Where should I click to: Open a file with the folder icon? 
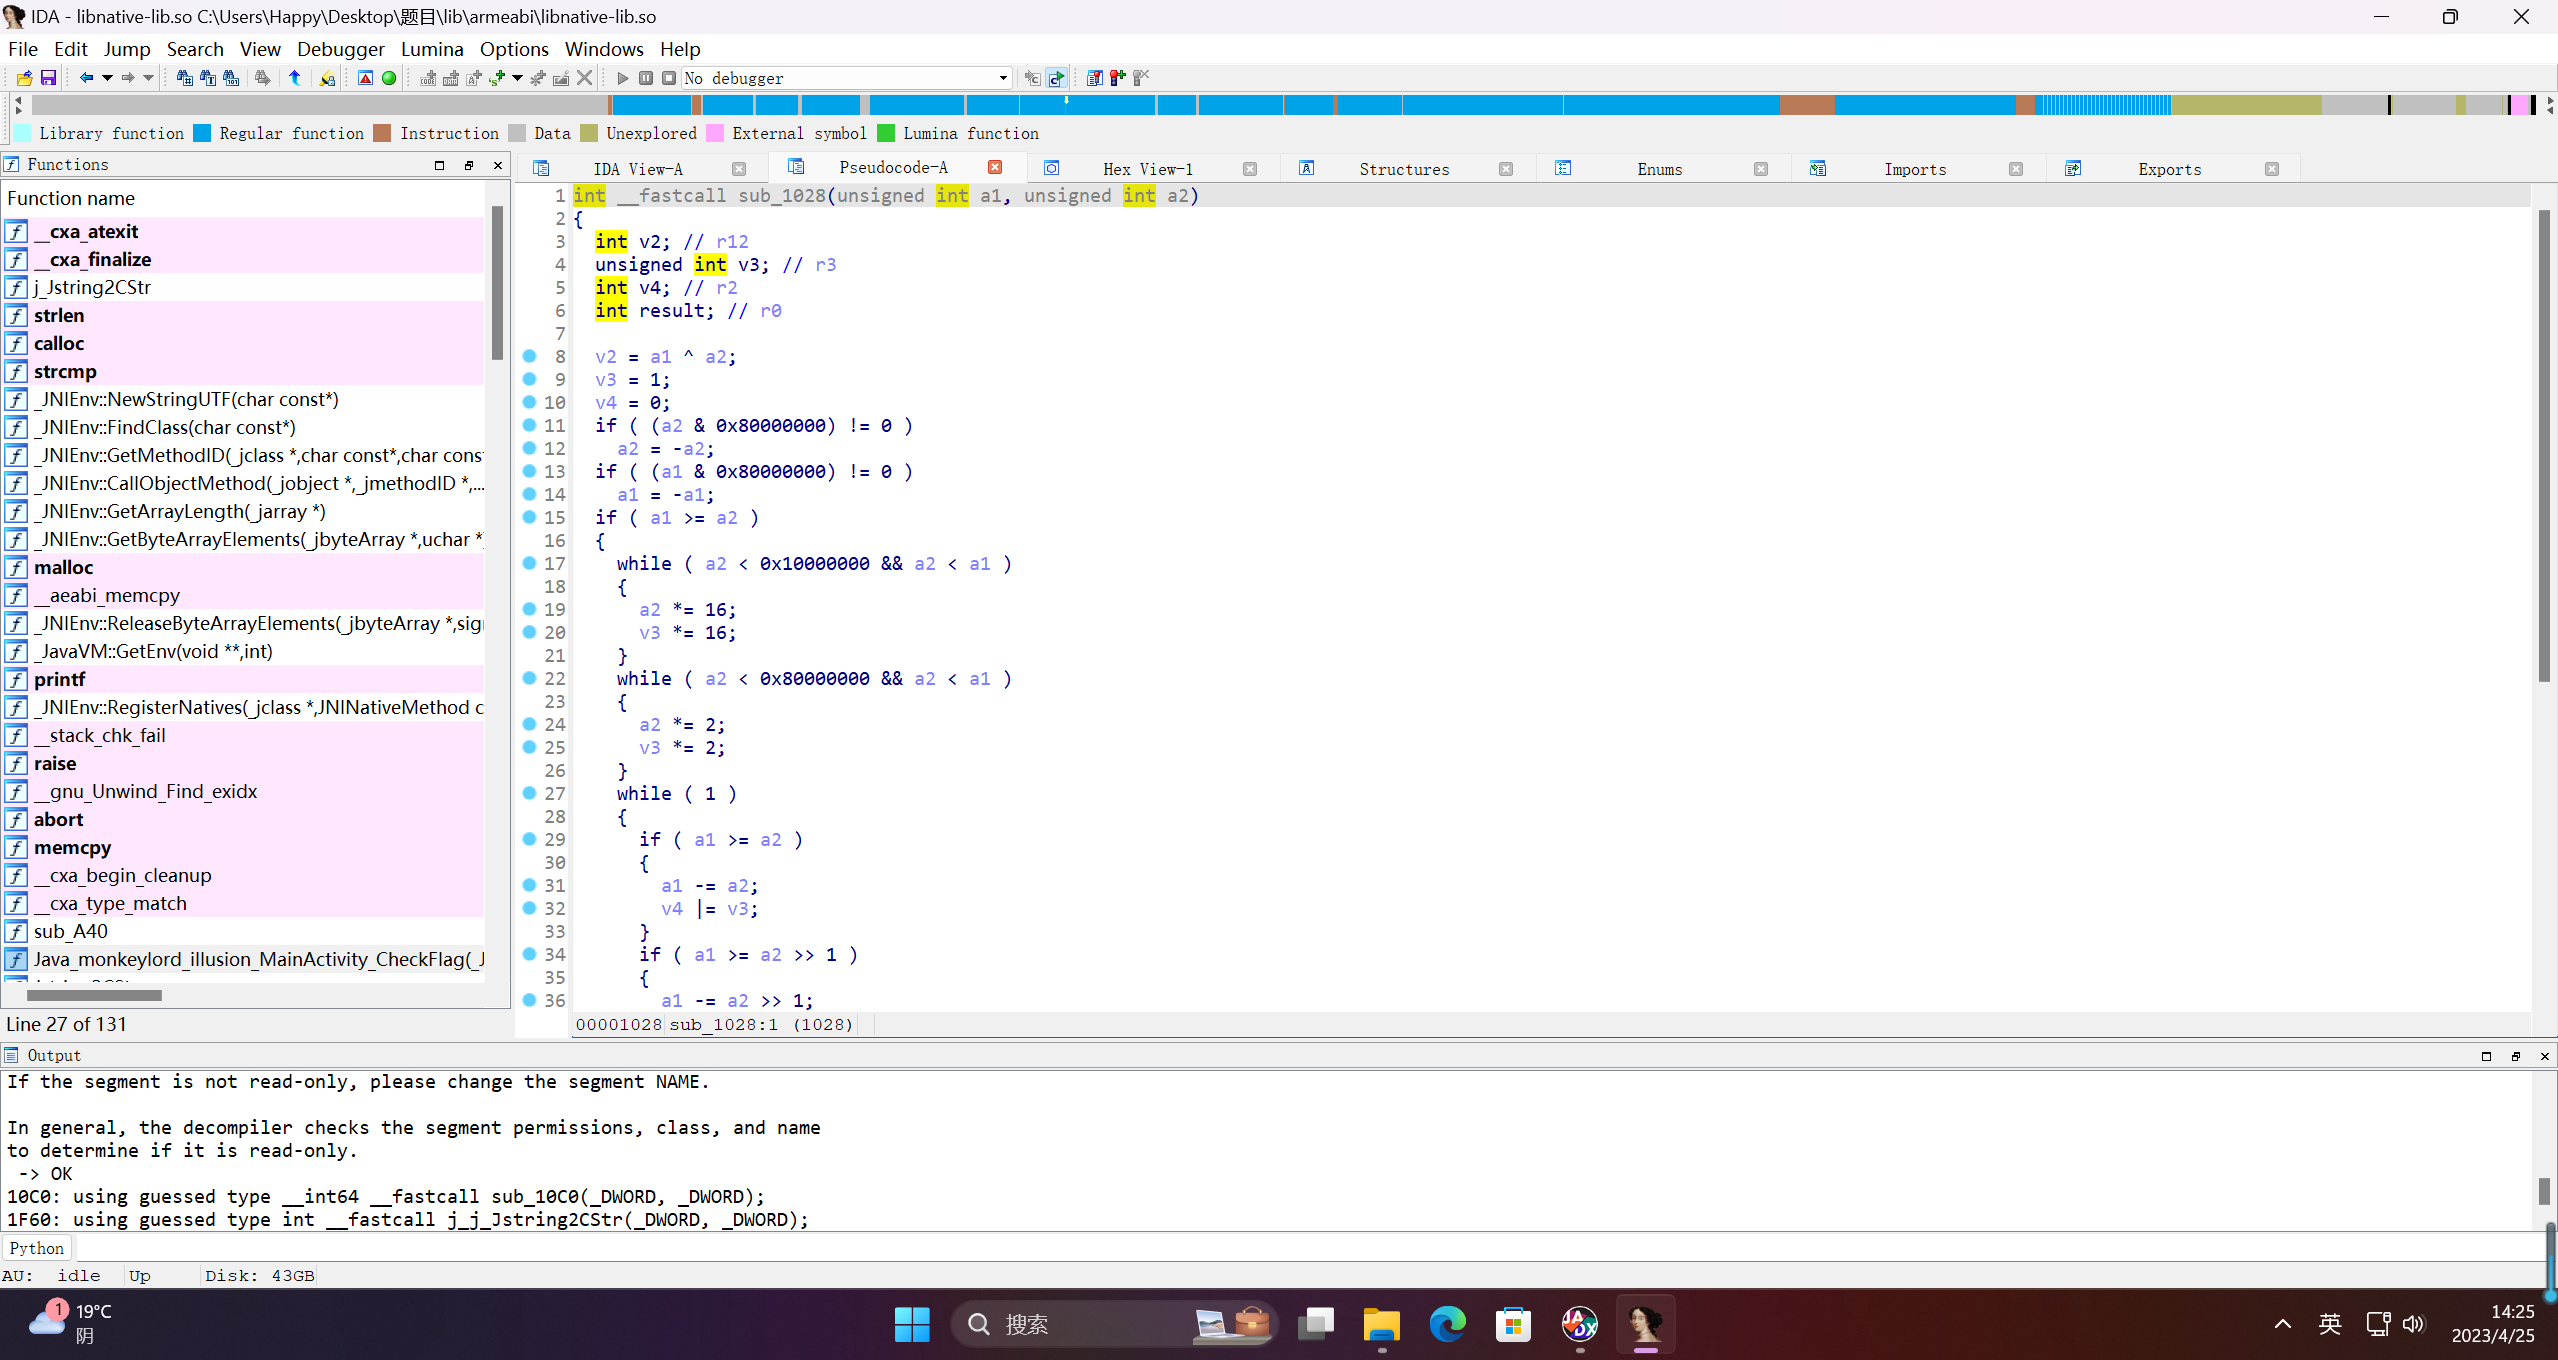25,78
